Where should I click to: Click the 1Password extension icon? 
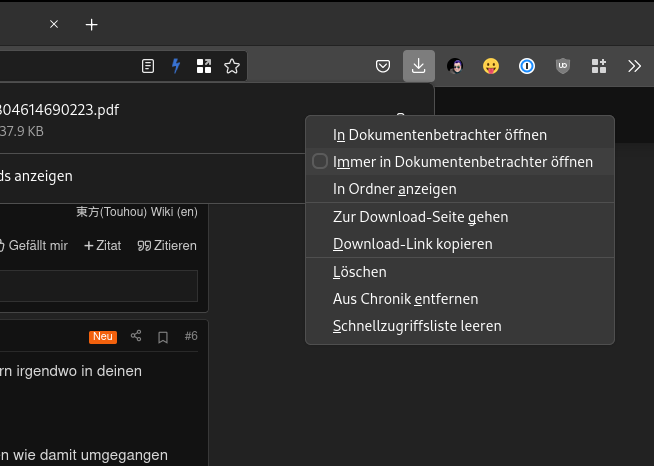click(x=527, y=66)
